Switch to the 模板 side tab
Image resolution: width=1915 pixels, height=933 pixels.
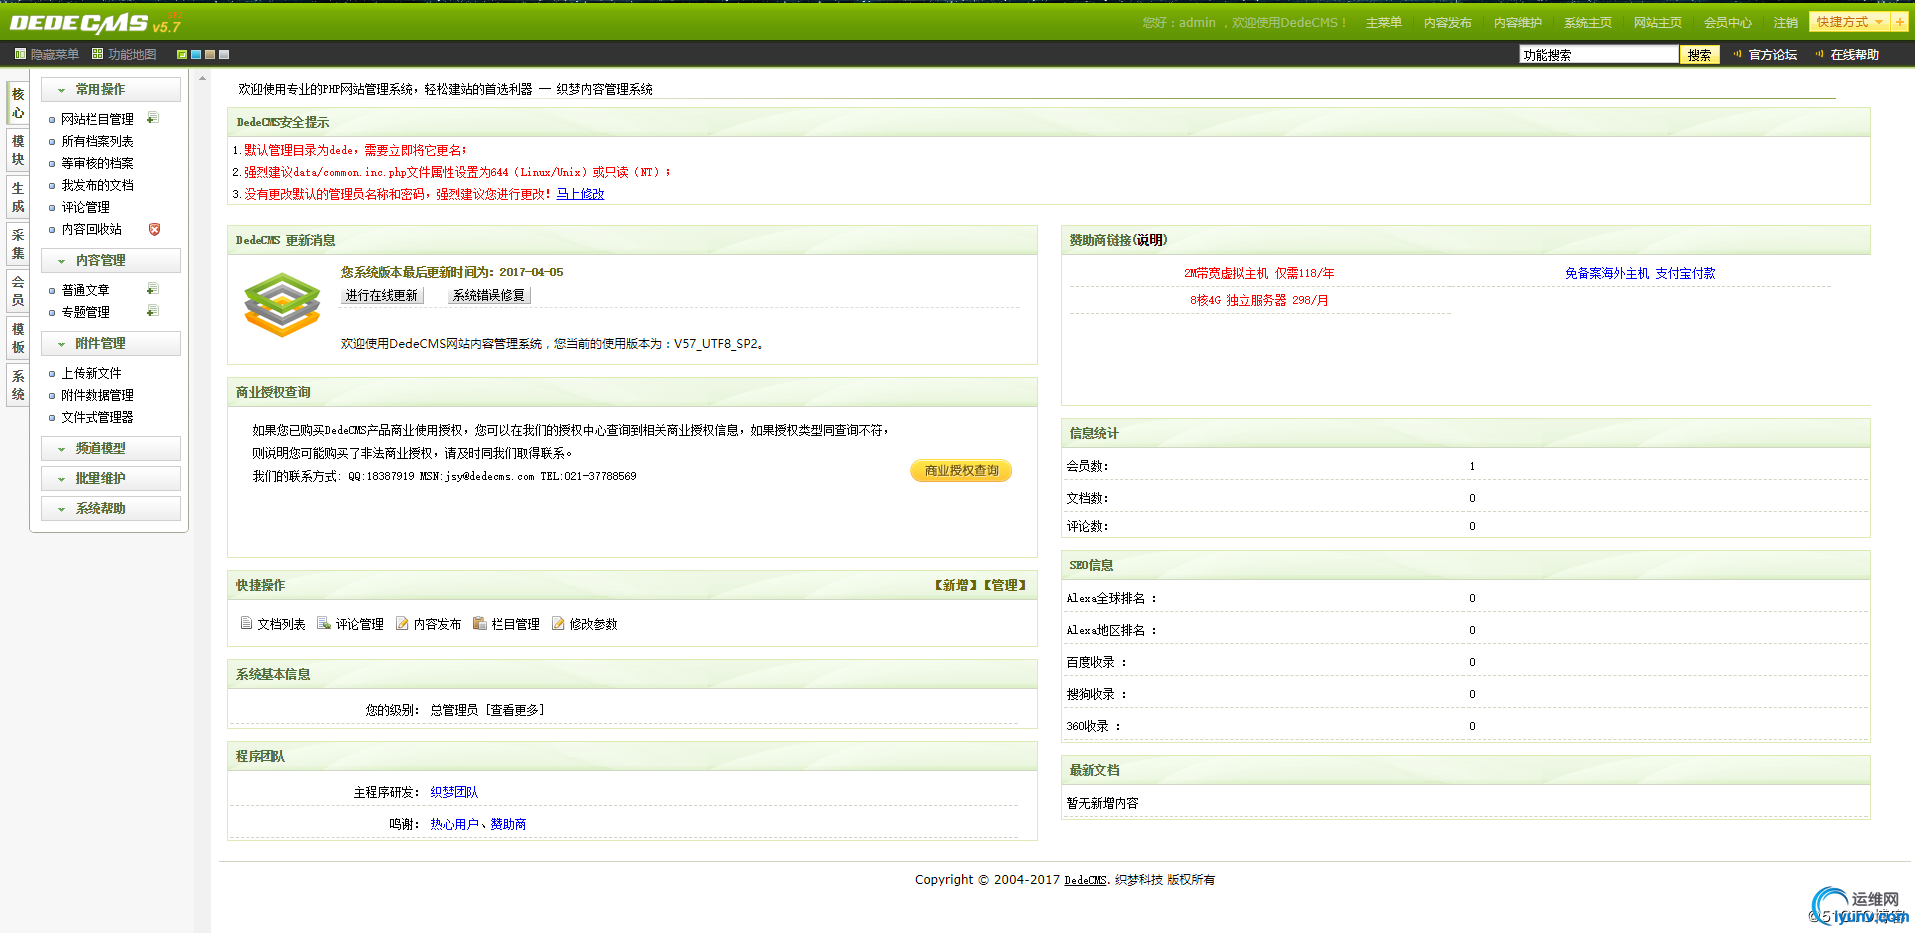coord(18,338)
